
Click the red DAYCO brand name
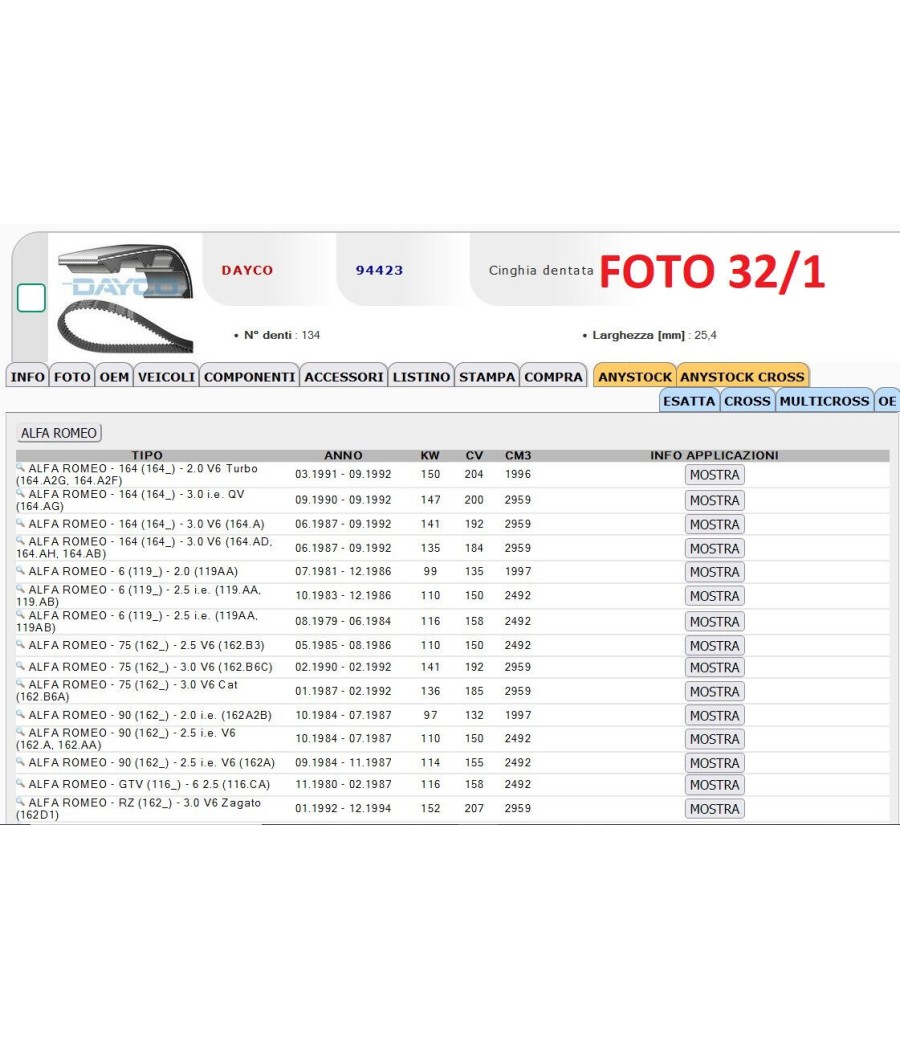[x=247, y=270]
